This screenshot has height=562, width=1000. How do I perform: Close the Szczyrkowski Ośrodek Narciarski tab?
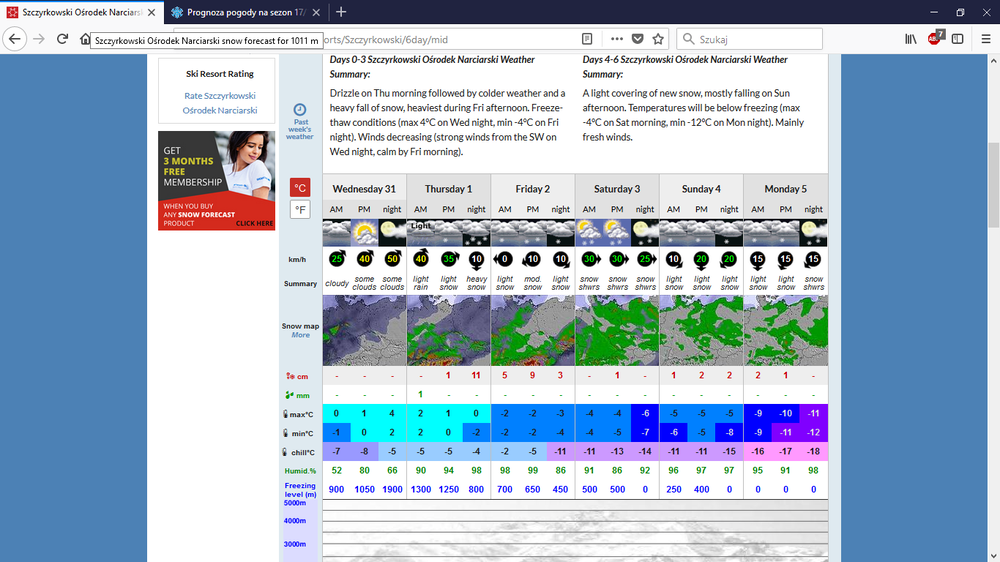(151, 12)
